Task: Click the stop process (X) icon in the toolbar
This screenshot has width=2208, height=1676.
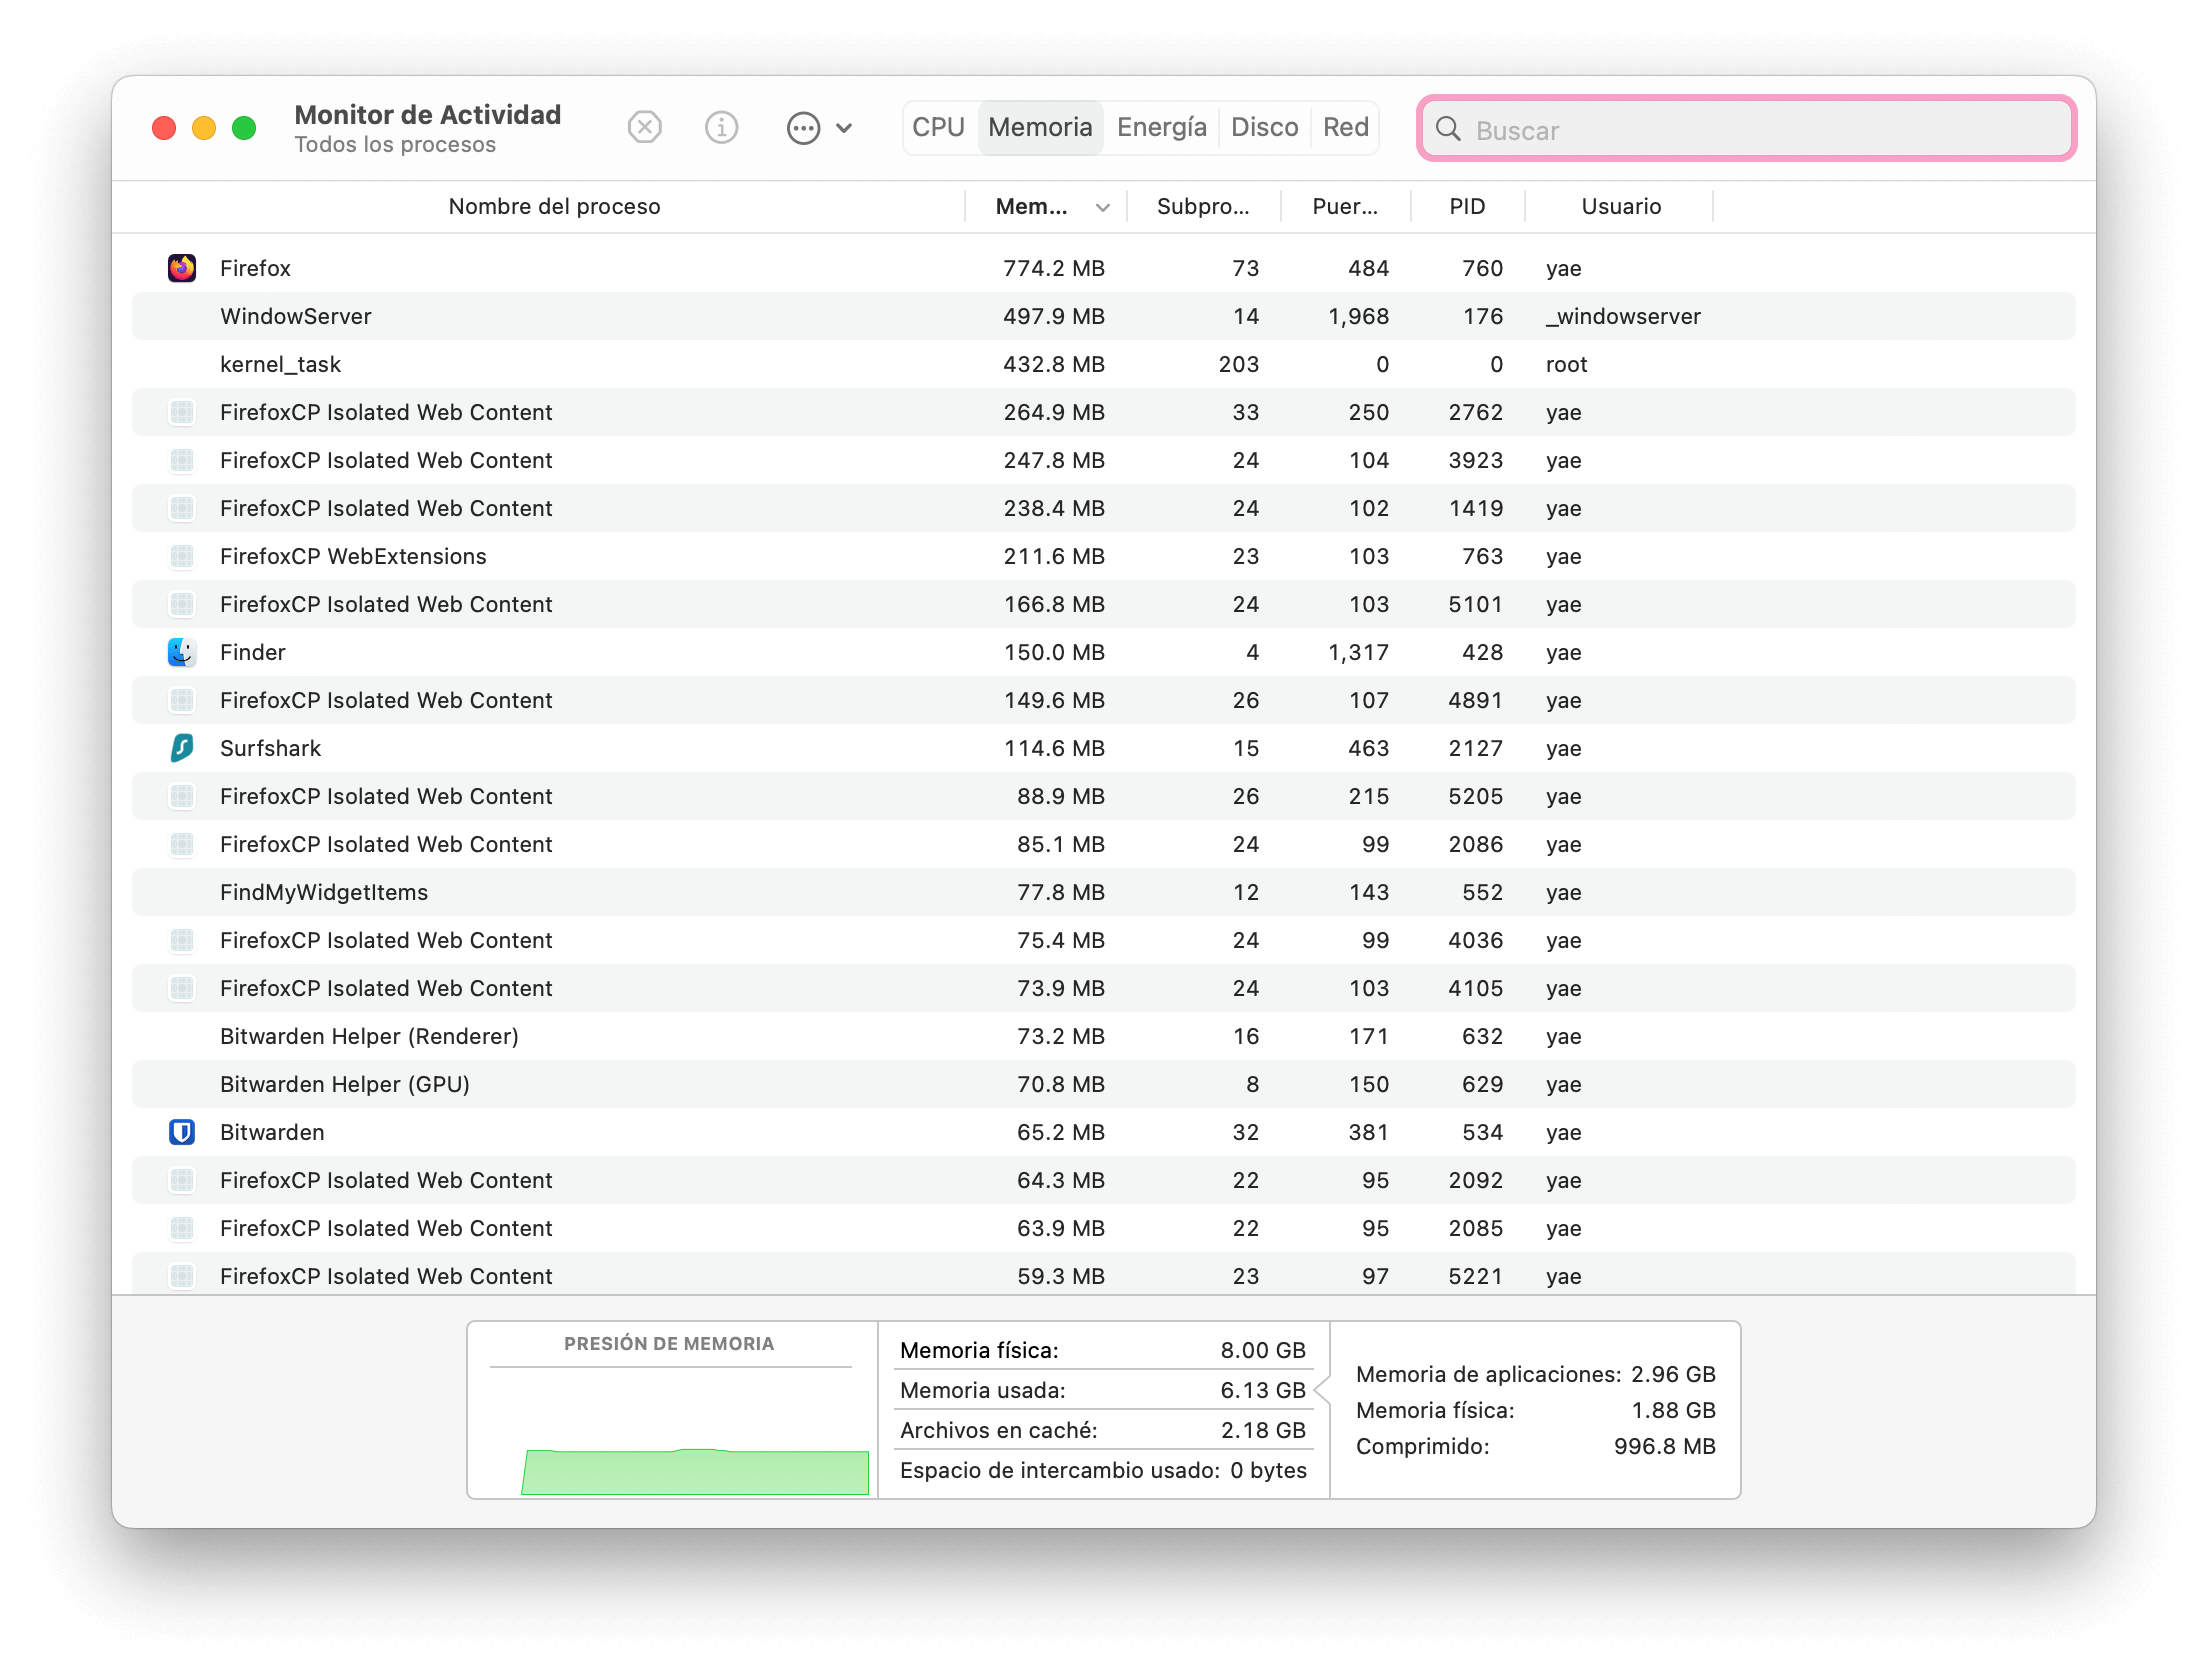Action: (644, 127)
